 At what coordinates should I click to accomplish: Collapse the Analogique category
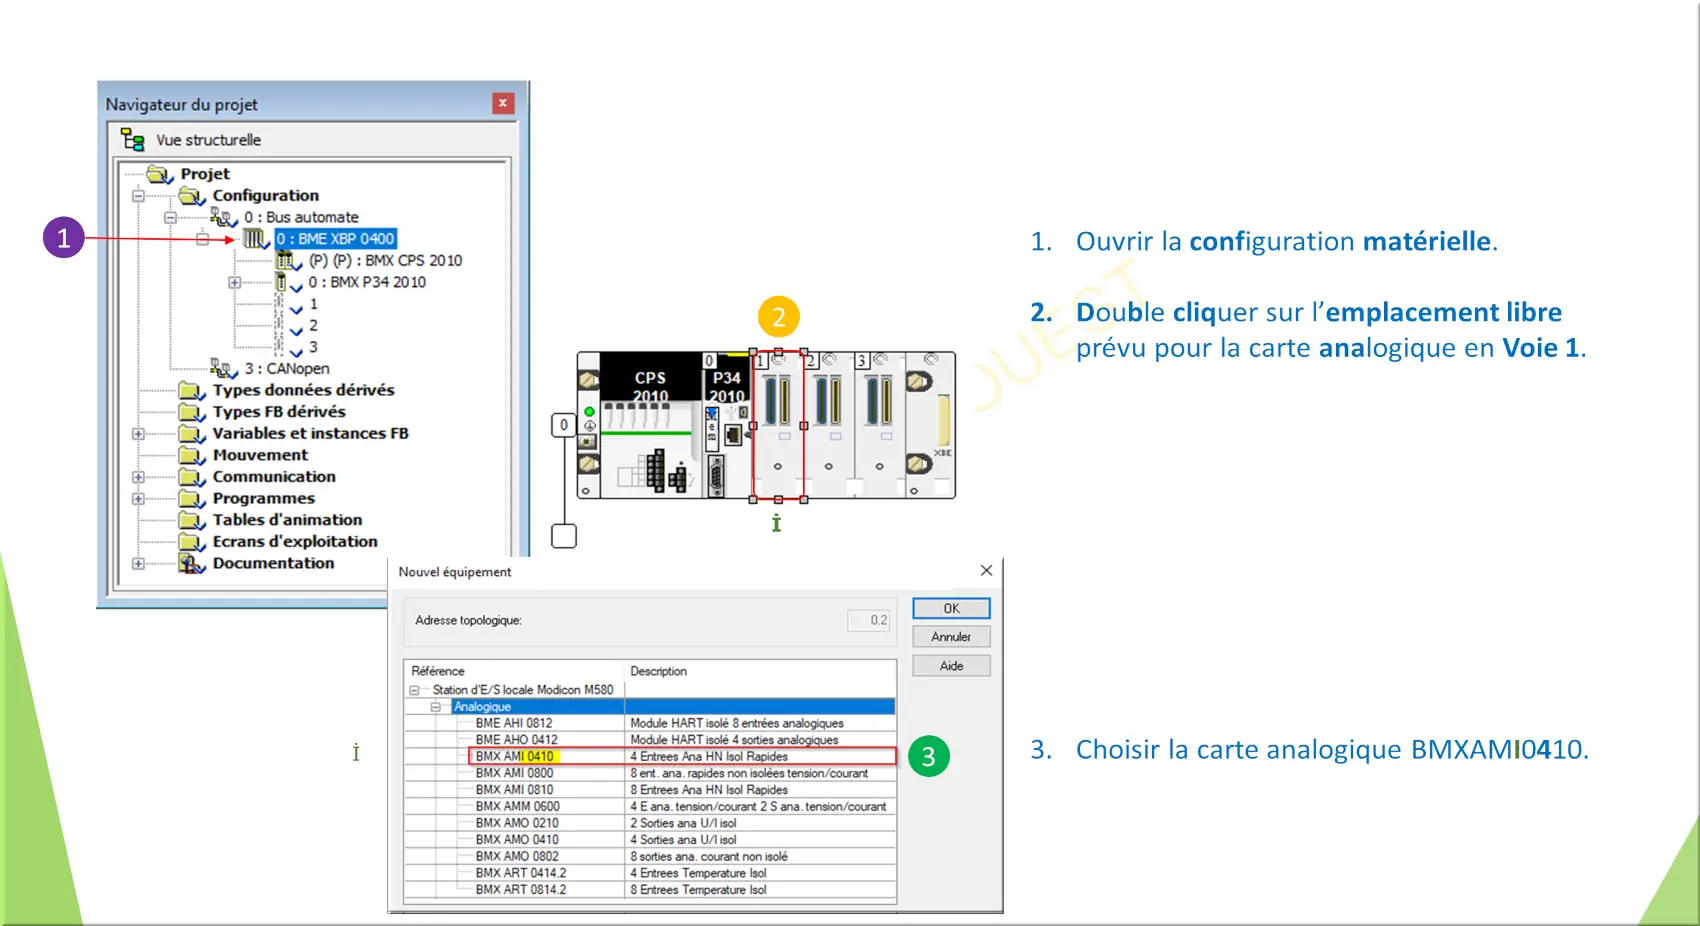coord(436,707)
